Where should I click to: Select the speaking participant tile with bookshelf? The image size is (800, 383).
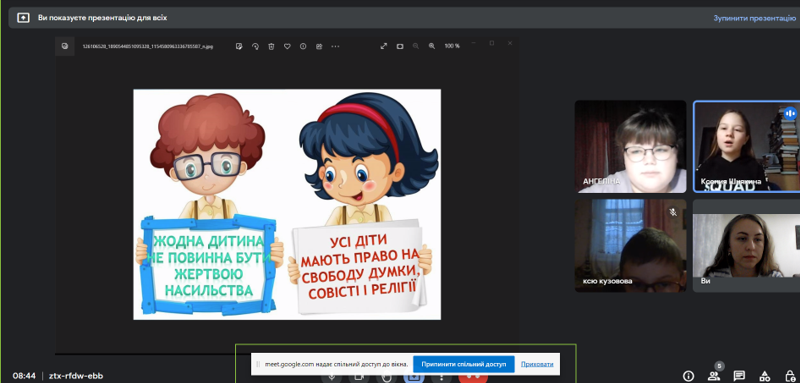pyautogui.click(x=746, y=146)
